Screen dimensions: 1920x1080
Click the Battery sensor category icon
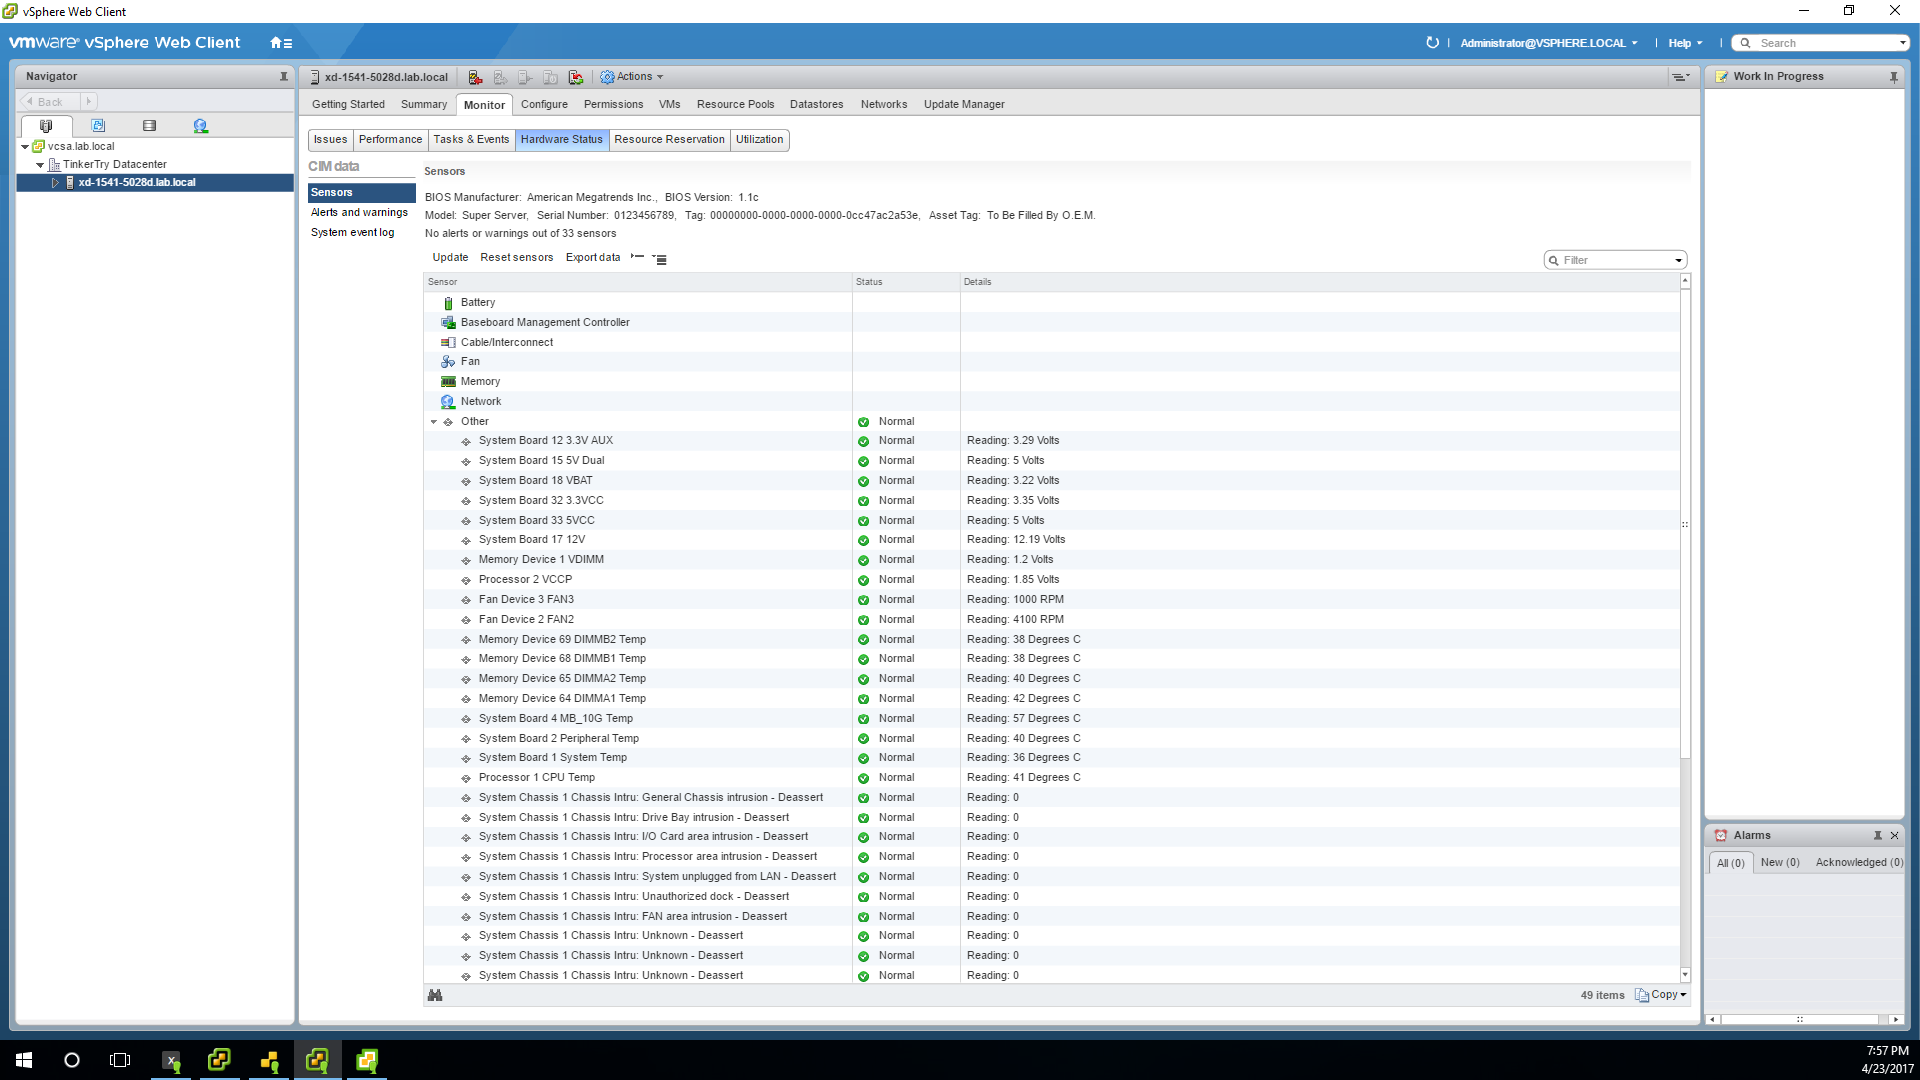(448, 303)
